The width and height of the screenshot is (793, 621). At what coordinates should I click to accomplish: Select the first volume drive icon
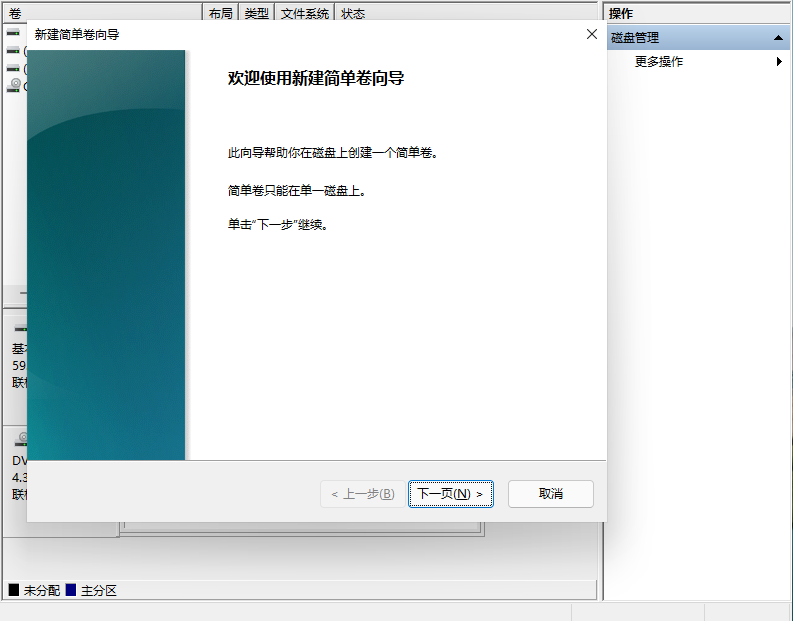point(13,32)
